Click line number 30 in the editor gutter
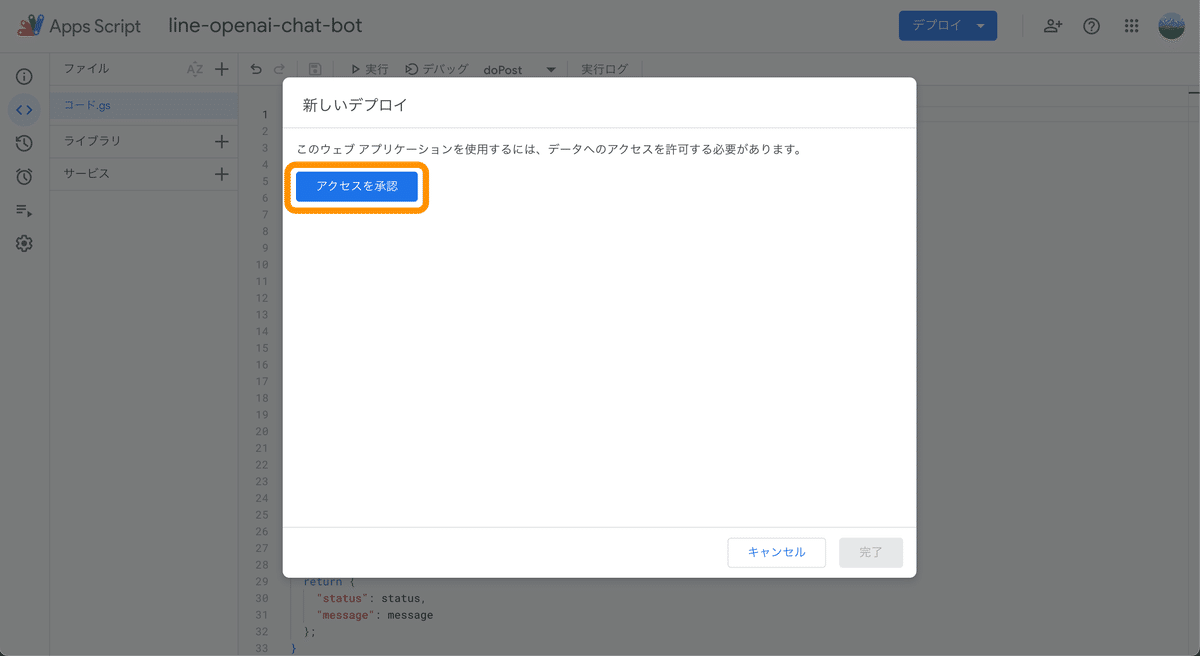 click(x=262, y=598)
